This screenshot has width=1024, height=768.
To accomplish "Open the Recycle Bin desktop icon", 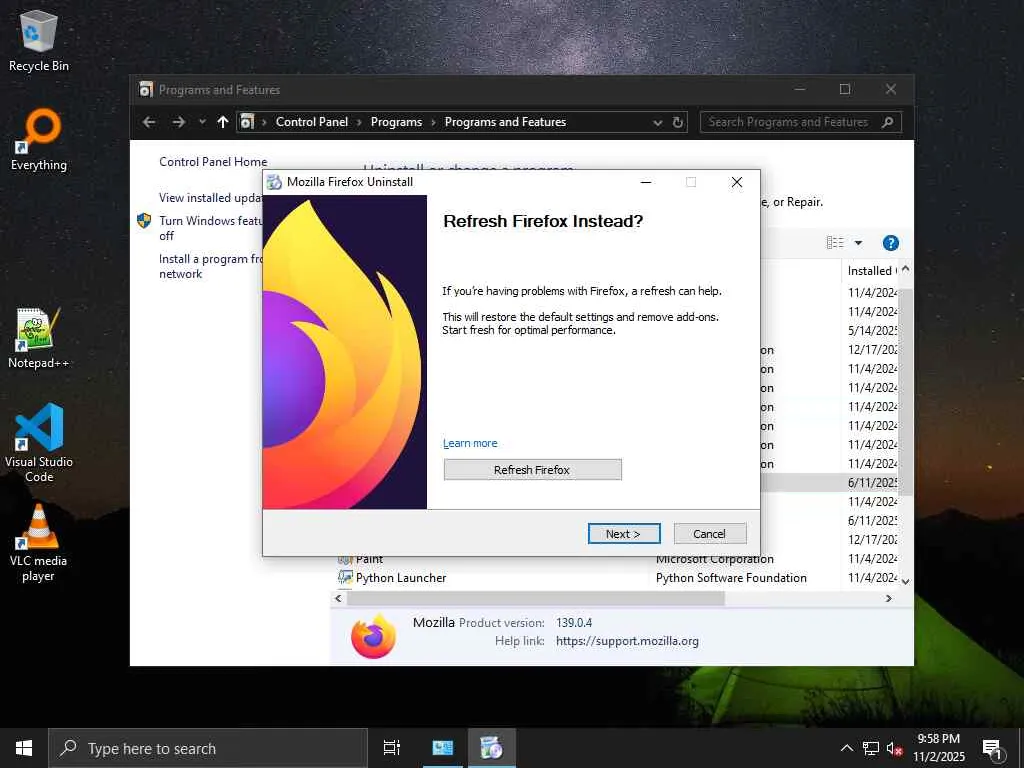I will pyautogui.click(x=39, y=40).
